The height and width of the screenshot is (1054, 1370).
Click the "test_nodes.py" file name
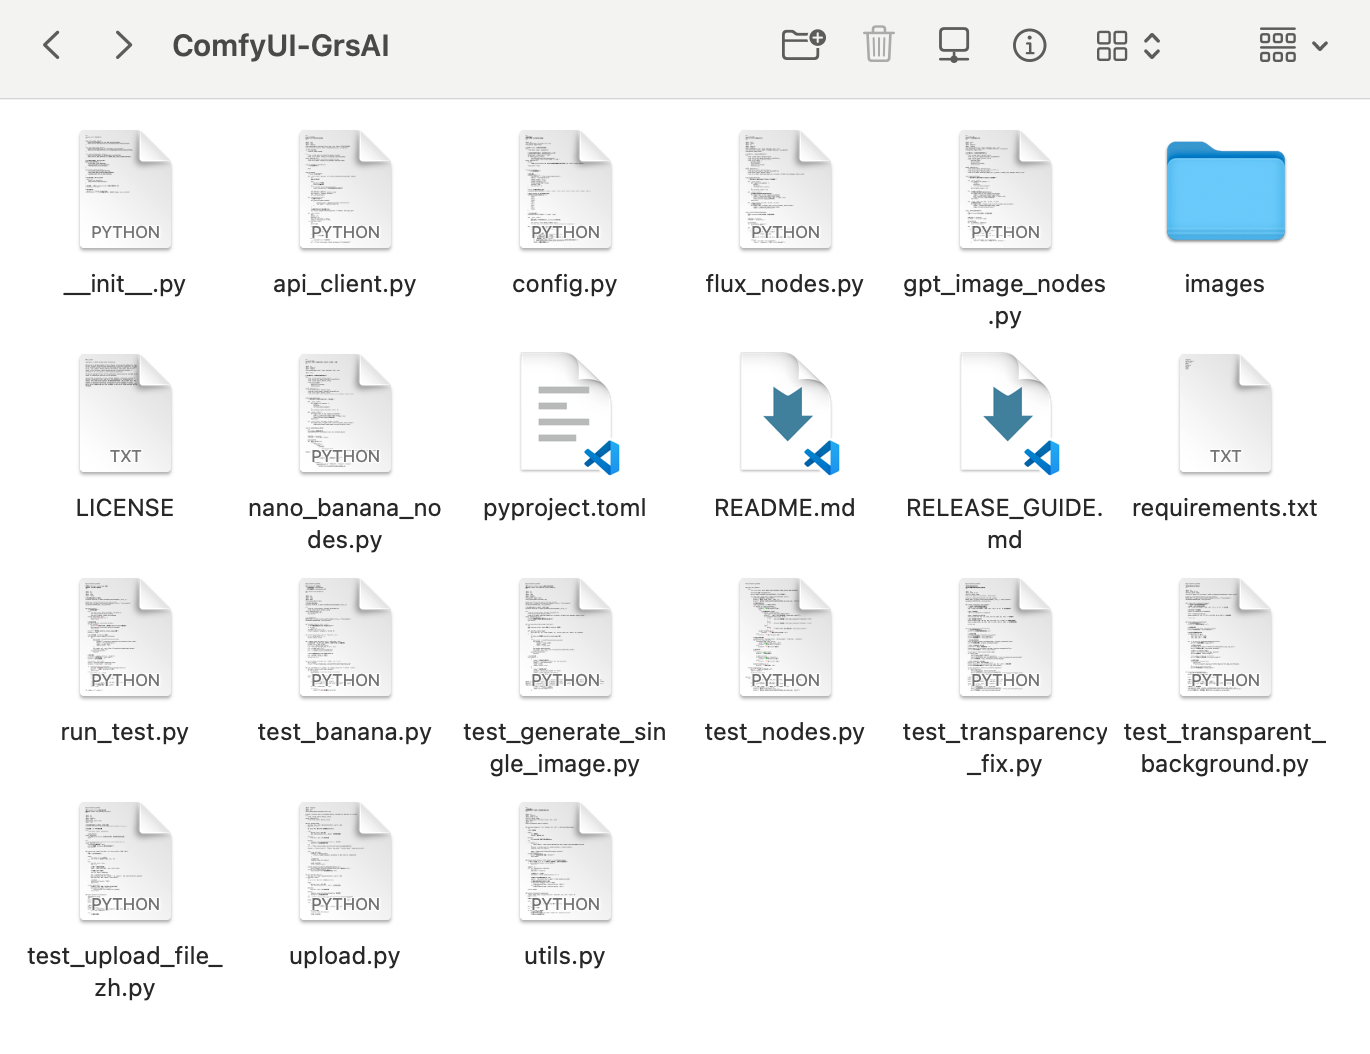click(x=785, y=732)
